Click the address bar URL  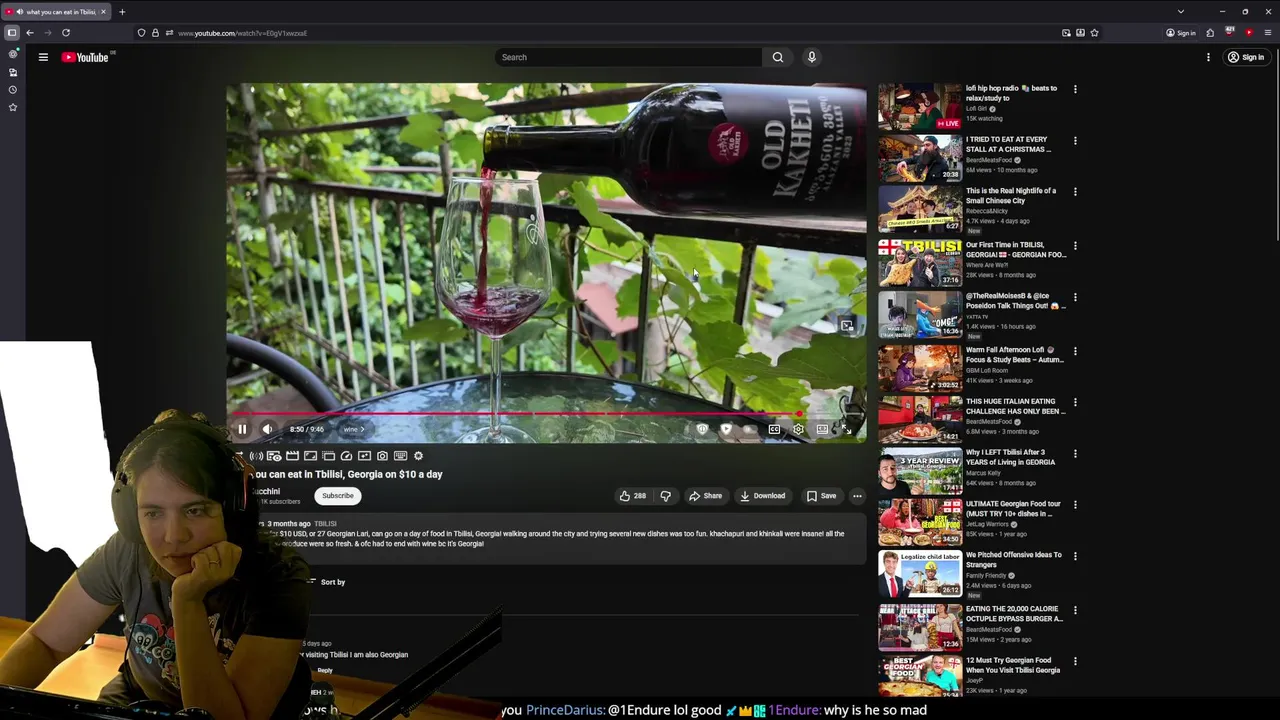pyautogui.click(x=242, y=33)
